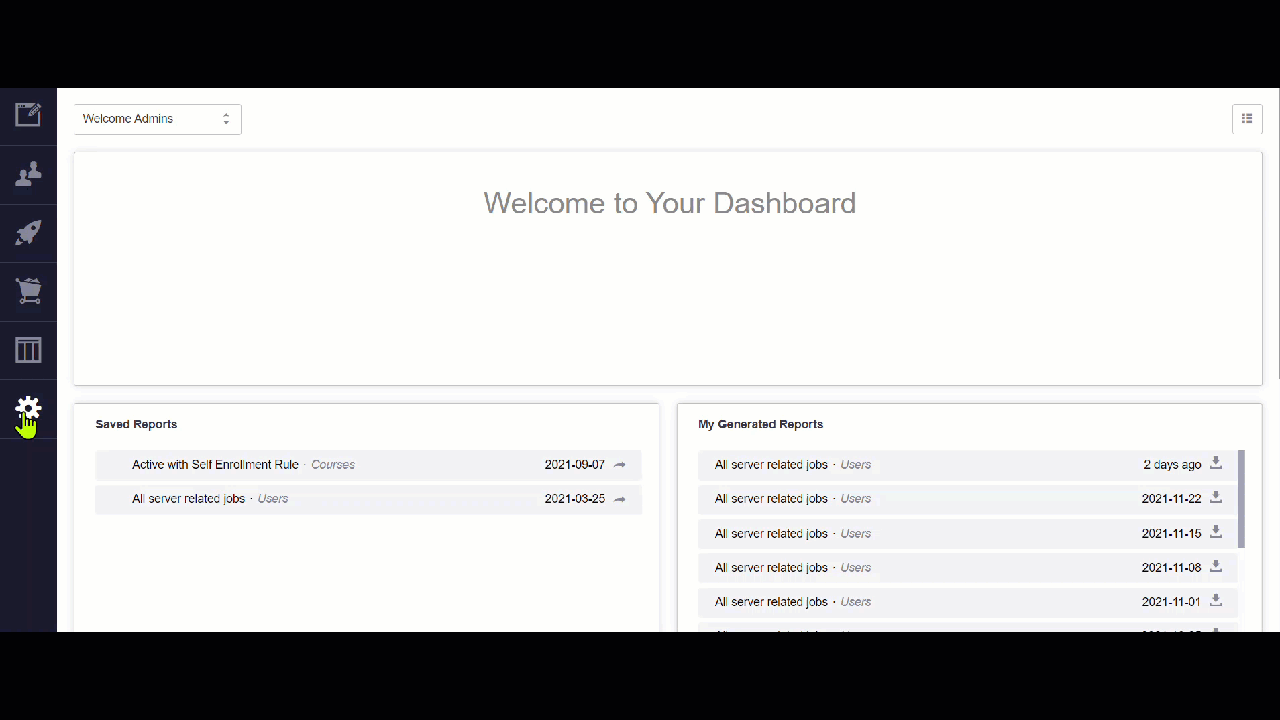Click the 2021-09-07 saved report date
This screenshot has width=1280, height=720.
click(575, 465)
